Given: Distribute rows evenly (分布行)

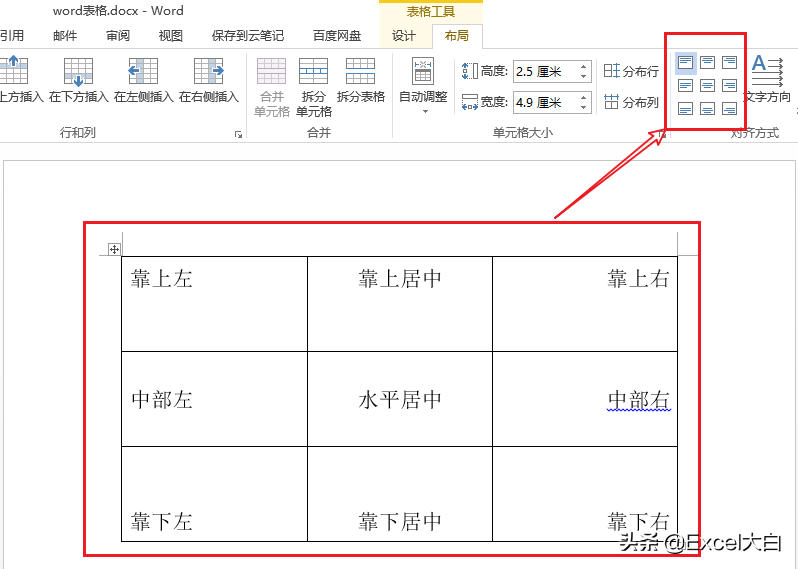Looking at the screenshot, I should point(631,72).
